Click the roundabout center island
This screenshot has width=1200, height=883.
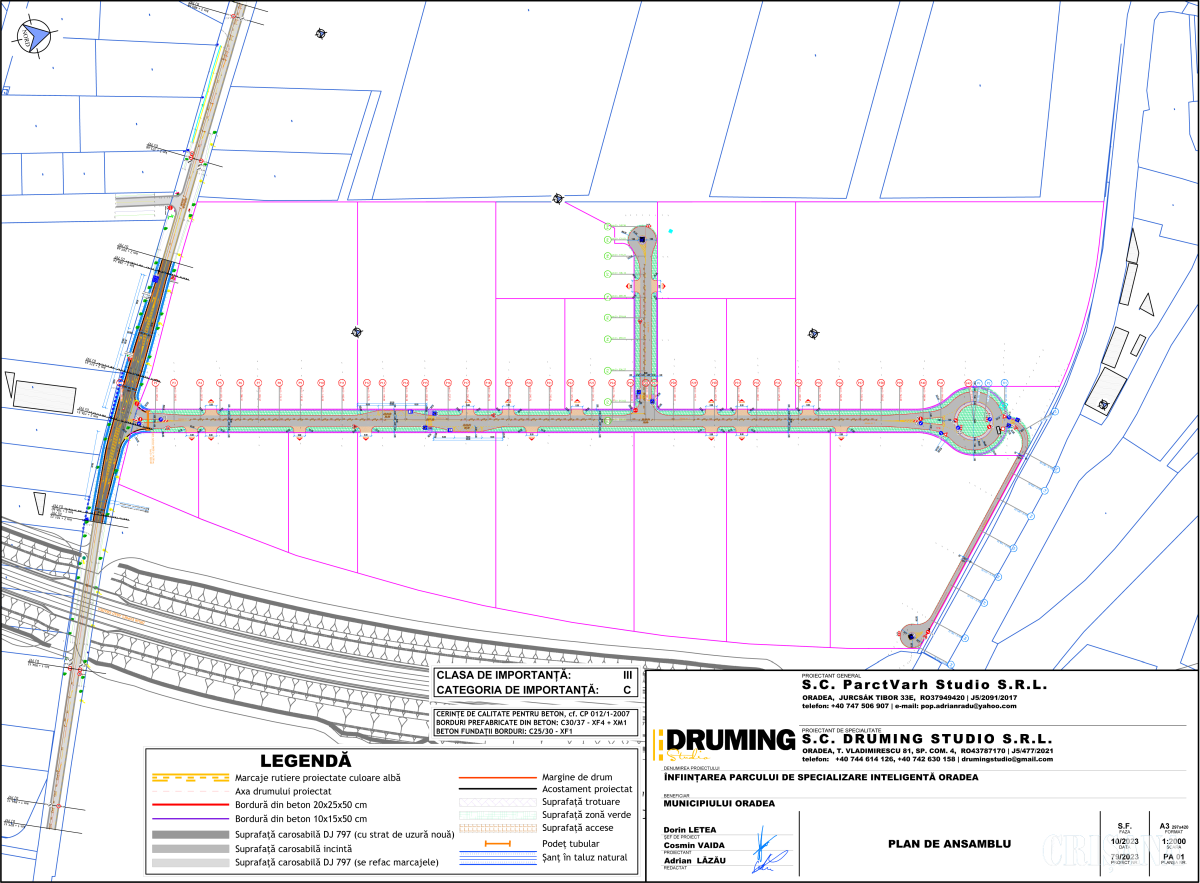(970, 420)
